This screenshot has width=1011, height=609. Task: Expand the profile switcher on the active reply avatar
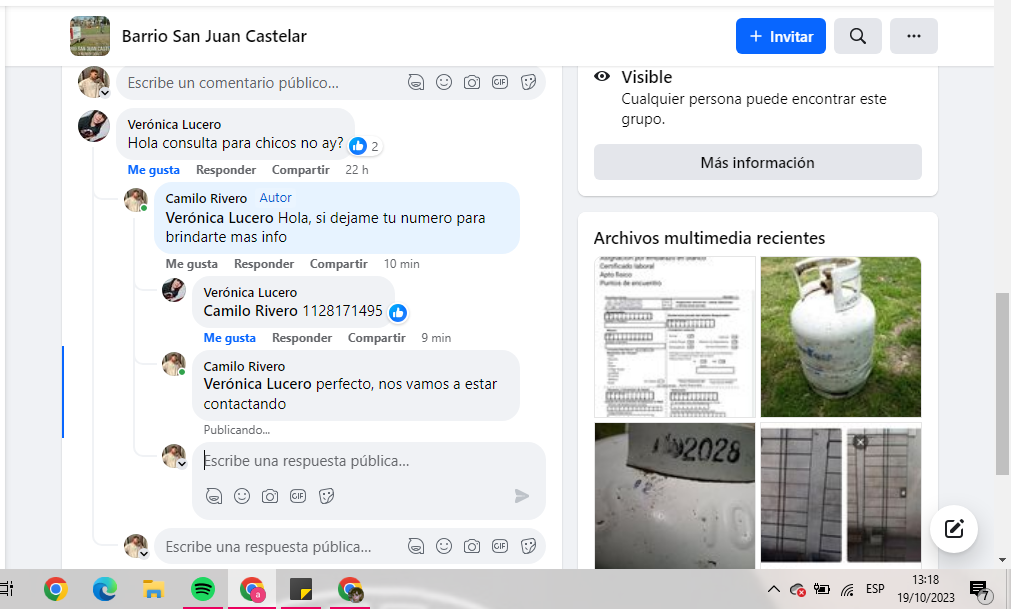coord(182,463)
